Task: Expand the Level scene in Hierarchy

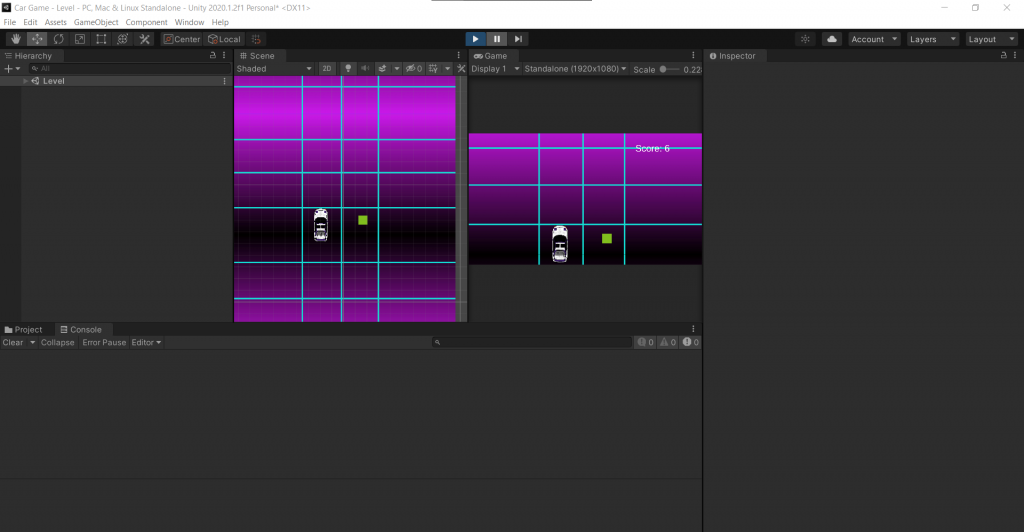Action: [25, 81]
